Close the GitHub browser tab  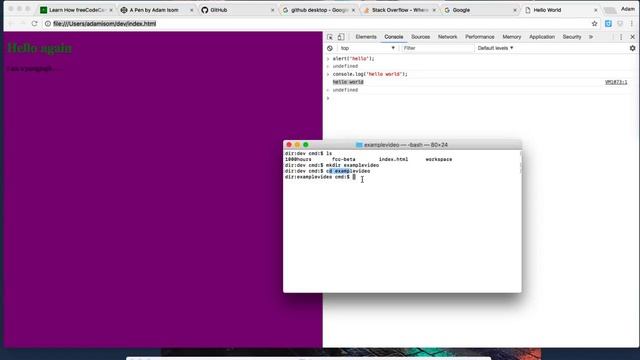pyautogui.click(x=273, y=10)
